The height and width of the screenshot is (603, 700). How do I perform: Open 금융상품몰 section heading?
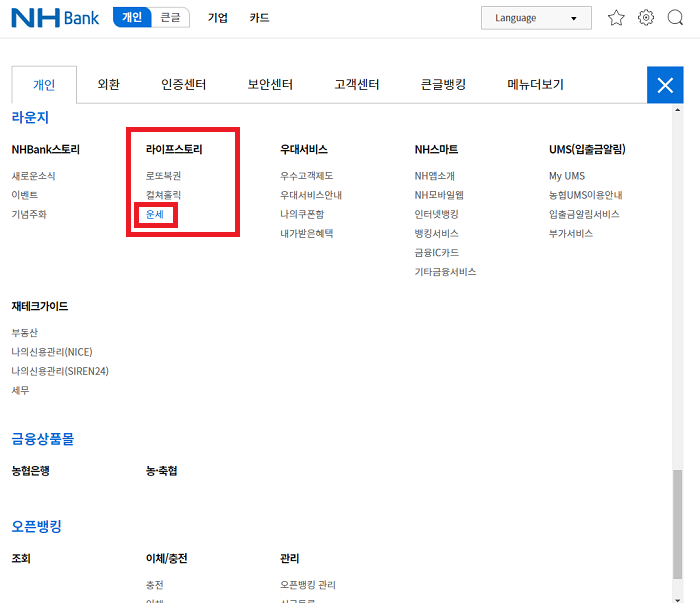pyautogui.click(x=42, y=439)
